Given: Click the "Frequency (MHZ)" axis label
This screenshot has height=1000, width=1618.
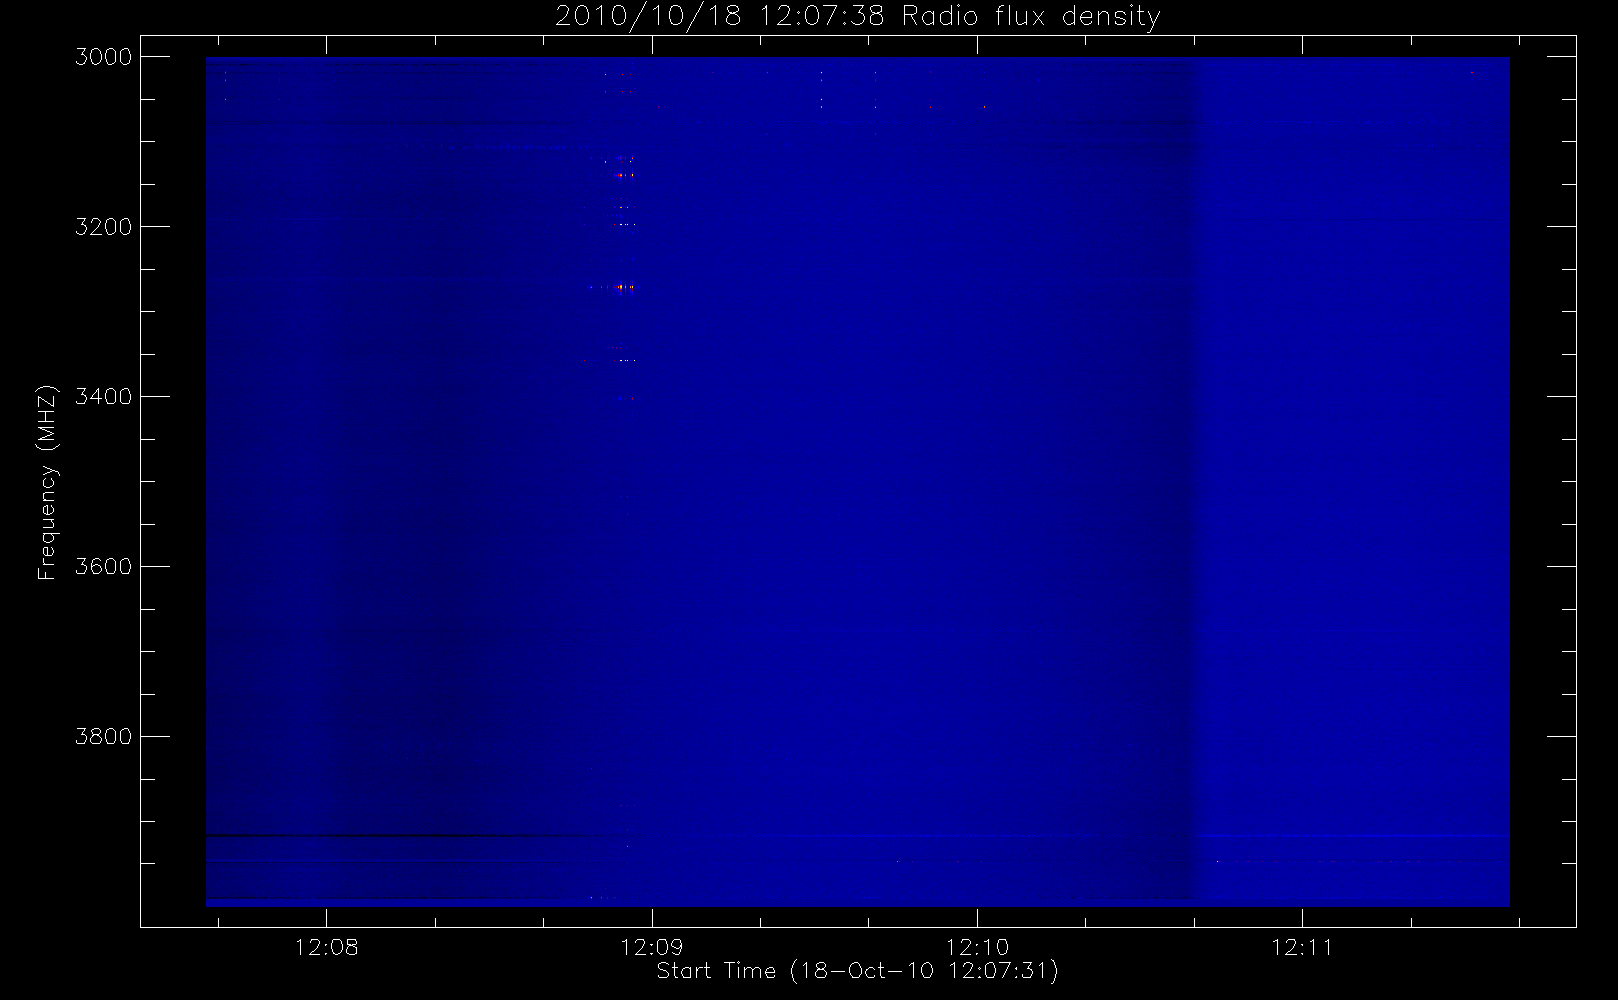Looking at the screenshot, I should (46, 483).
